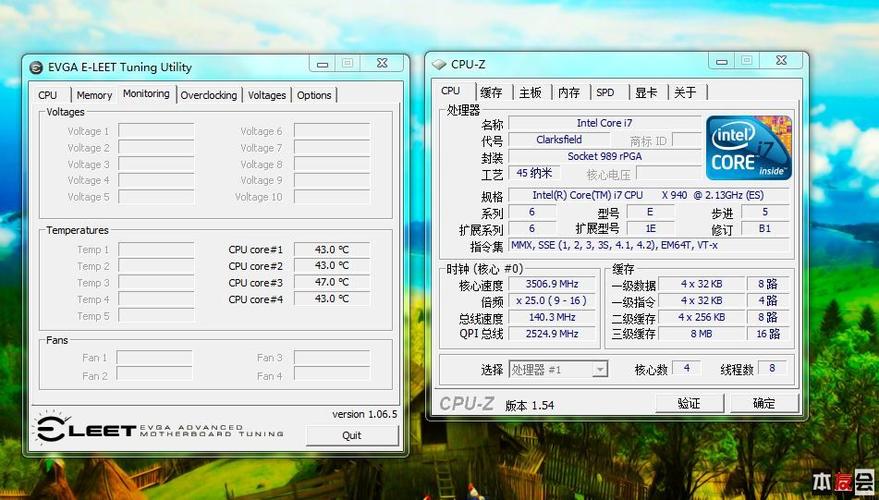
Task: Click the Voltage 1 field
Action: [156, 131]
